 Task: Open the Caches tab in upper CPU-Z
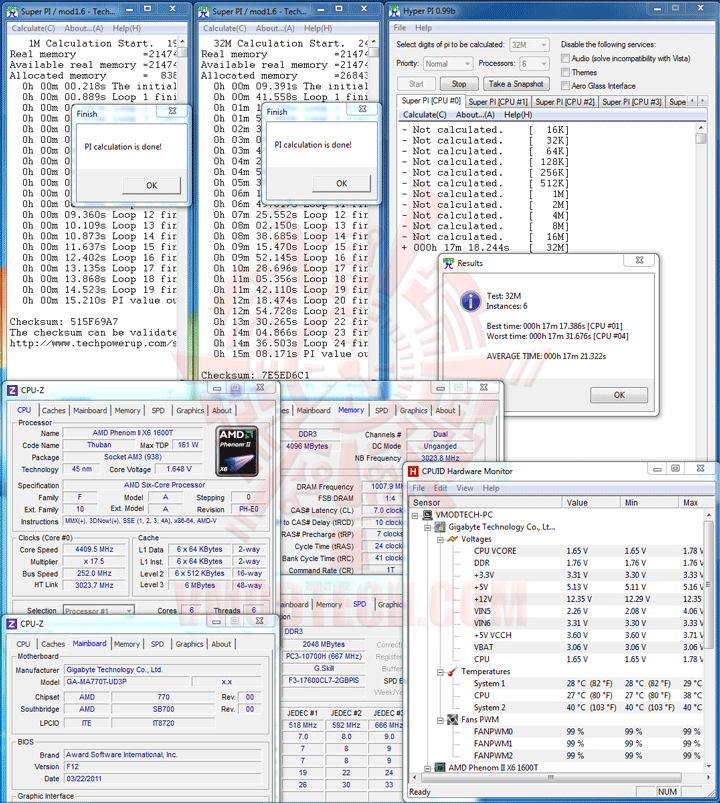(x=54, y=410)
